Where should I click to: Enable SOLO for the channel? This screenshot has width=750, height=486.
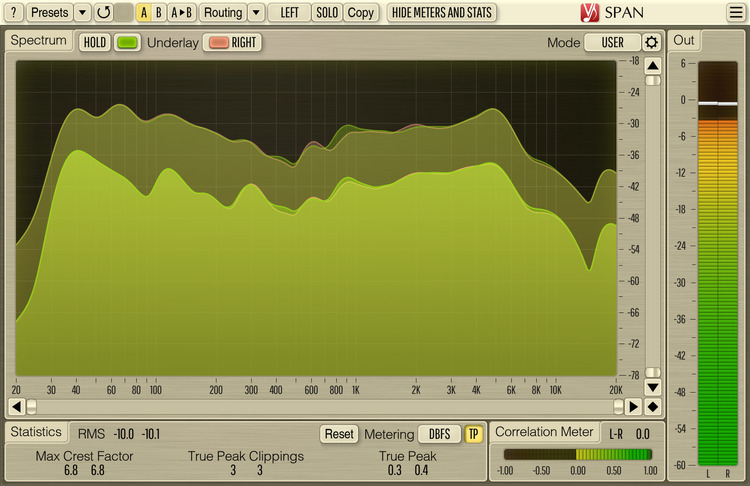click(327, 13)
